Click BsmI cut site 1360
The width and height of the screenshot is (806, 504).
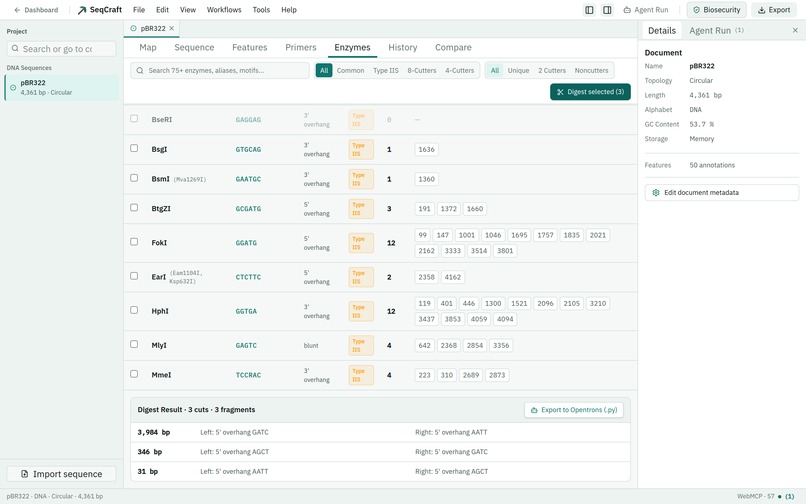(x=426, y=179)
